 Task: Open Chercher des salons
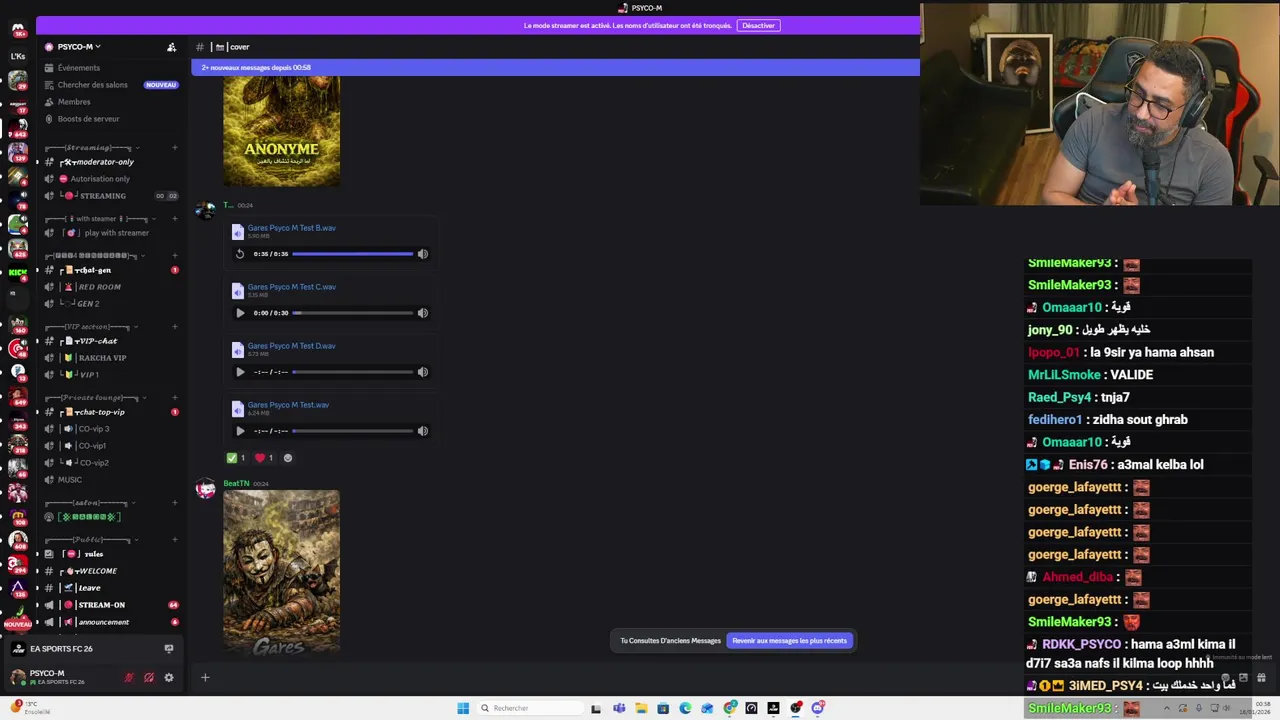tap(92, 85)
